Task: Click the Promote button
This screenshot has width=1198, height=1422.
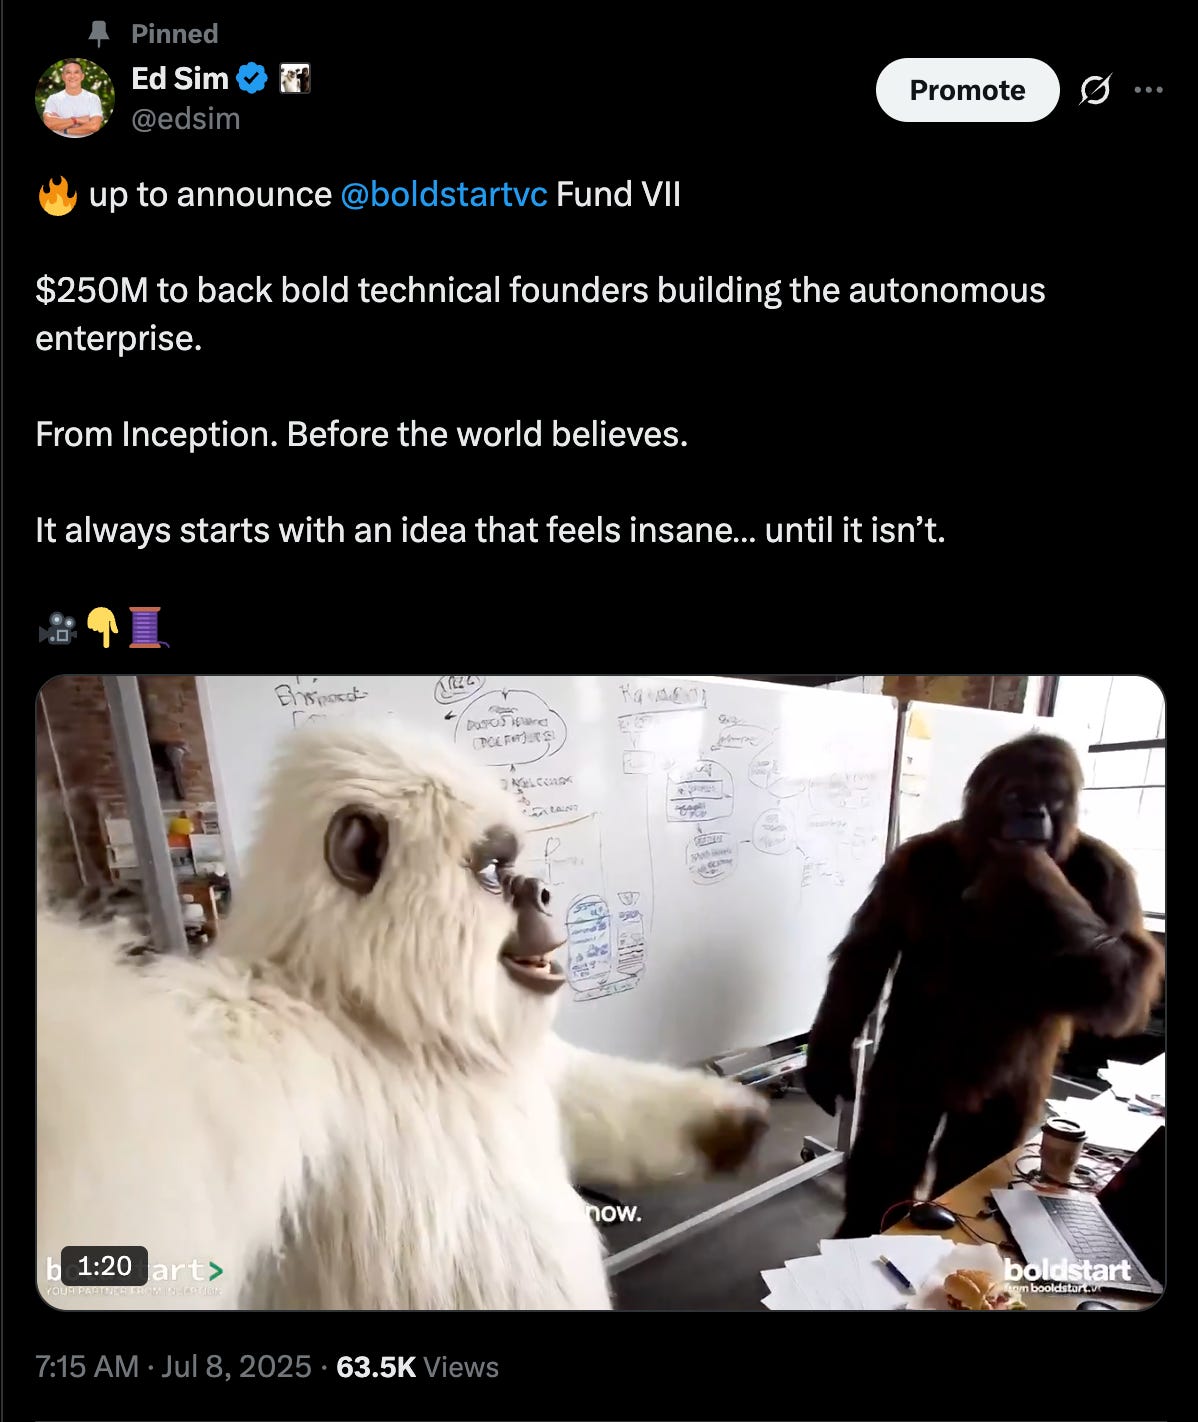Action: coord(967,90)
